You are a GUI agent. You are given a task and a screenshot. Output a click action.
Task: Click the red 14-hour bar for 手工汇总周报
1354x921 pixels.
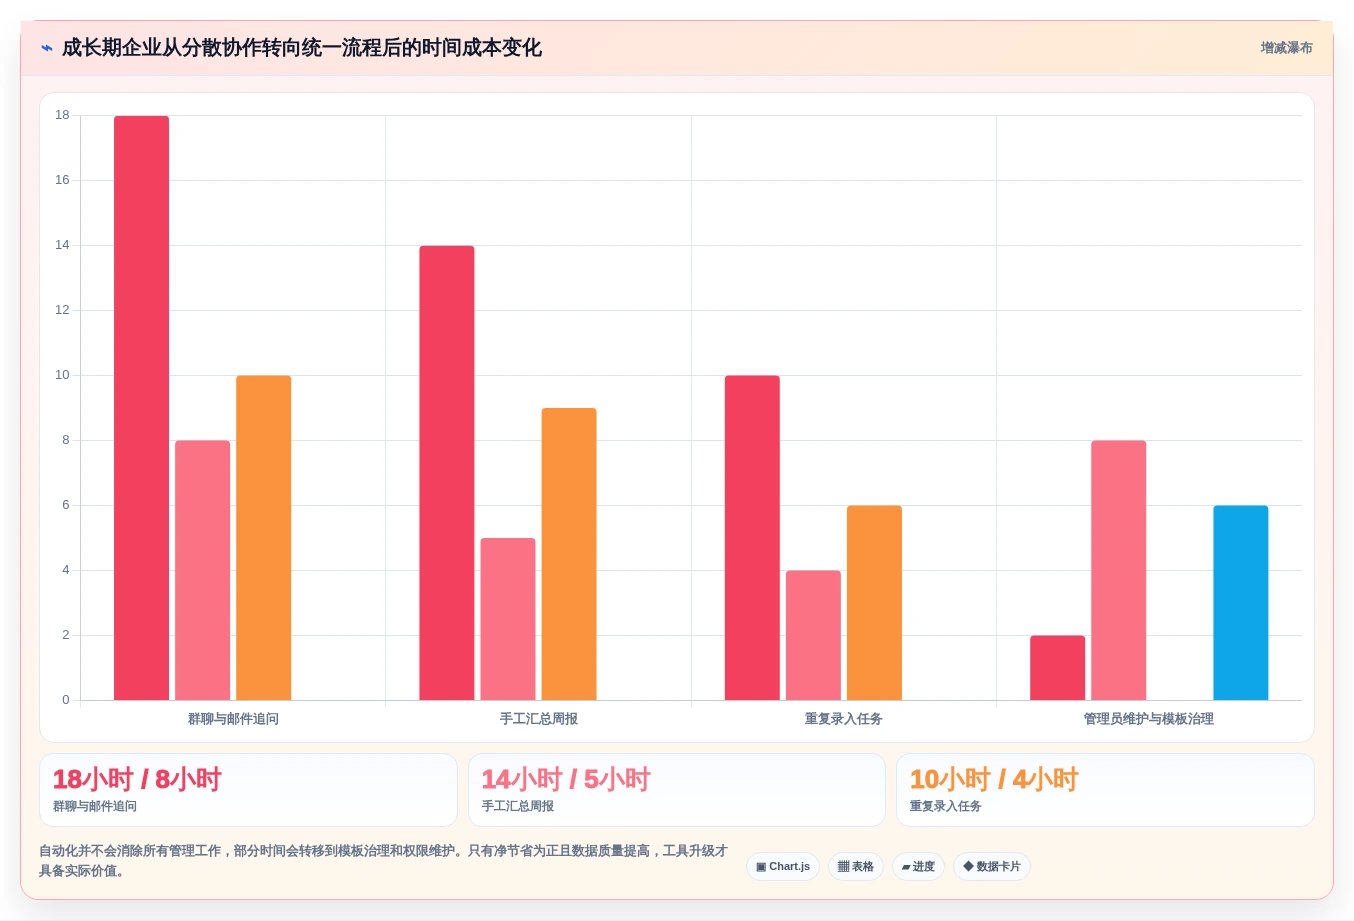click(447, 473)
